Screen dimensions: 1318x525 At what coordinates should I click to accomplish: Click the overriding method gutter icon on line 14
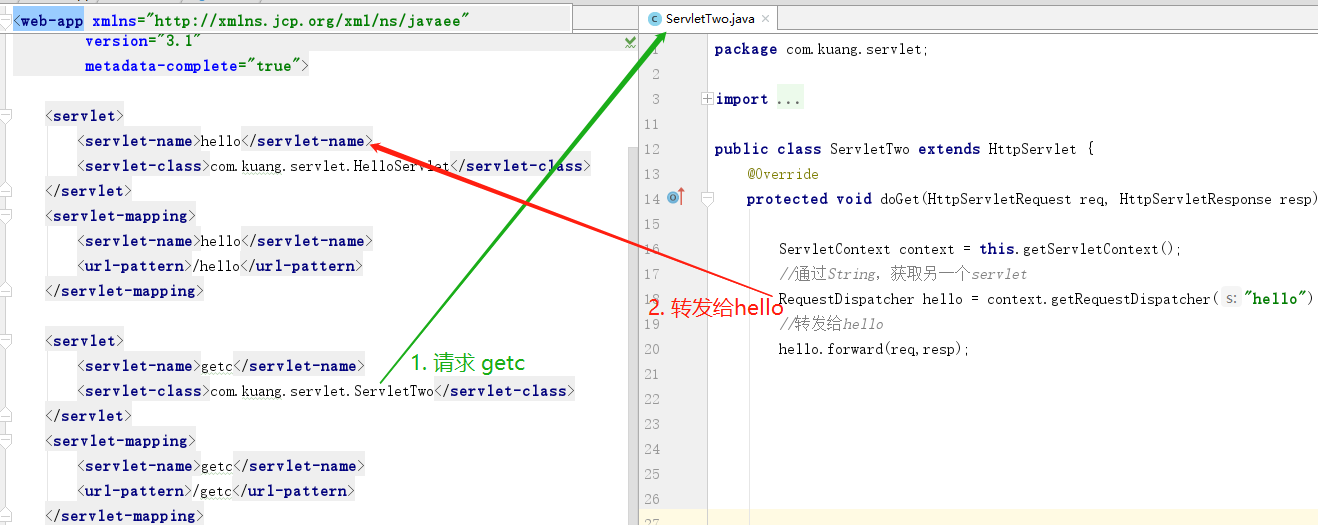(x=676, y=197)
